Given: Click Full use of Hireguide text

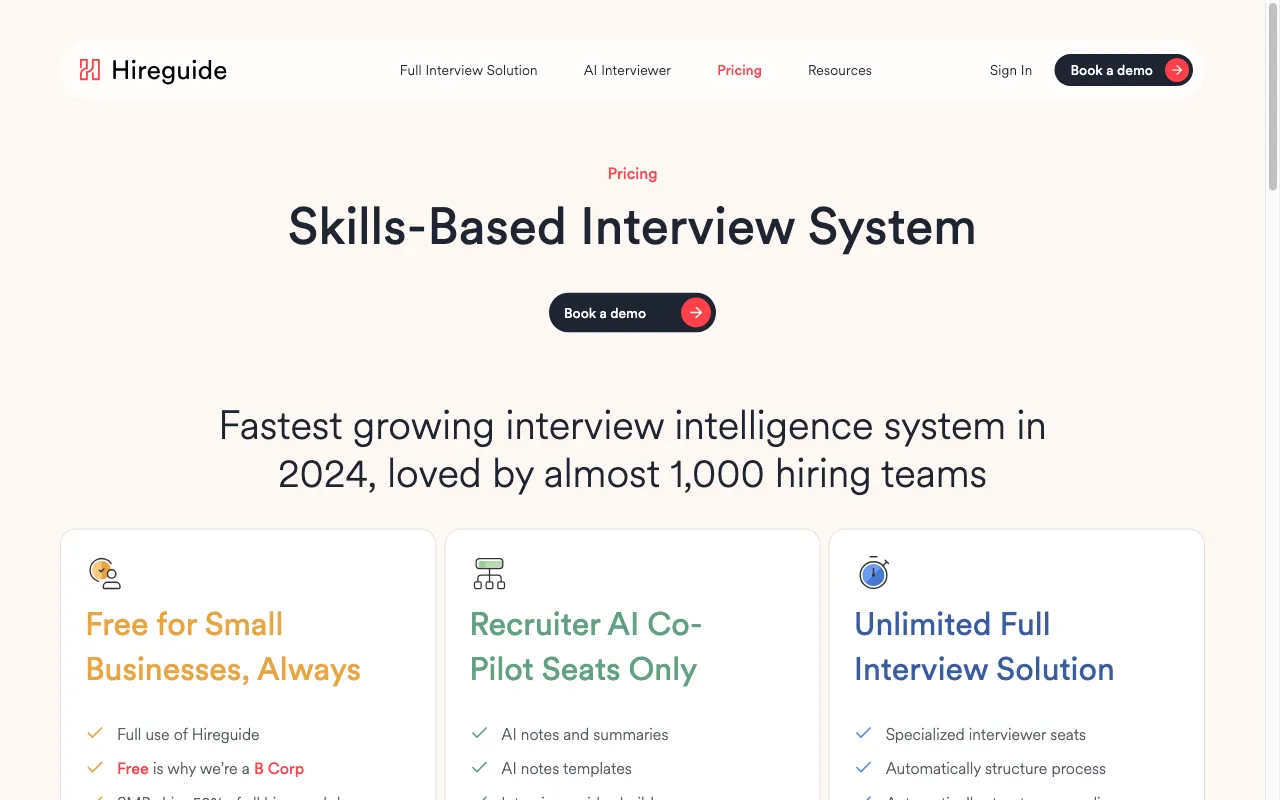Looking at the screenshot, I should [188, 734].
